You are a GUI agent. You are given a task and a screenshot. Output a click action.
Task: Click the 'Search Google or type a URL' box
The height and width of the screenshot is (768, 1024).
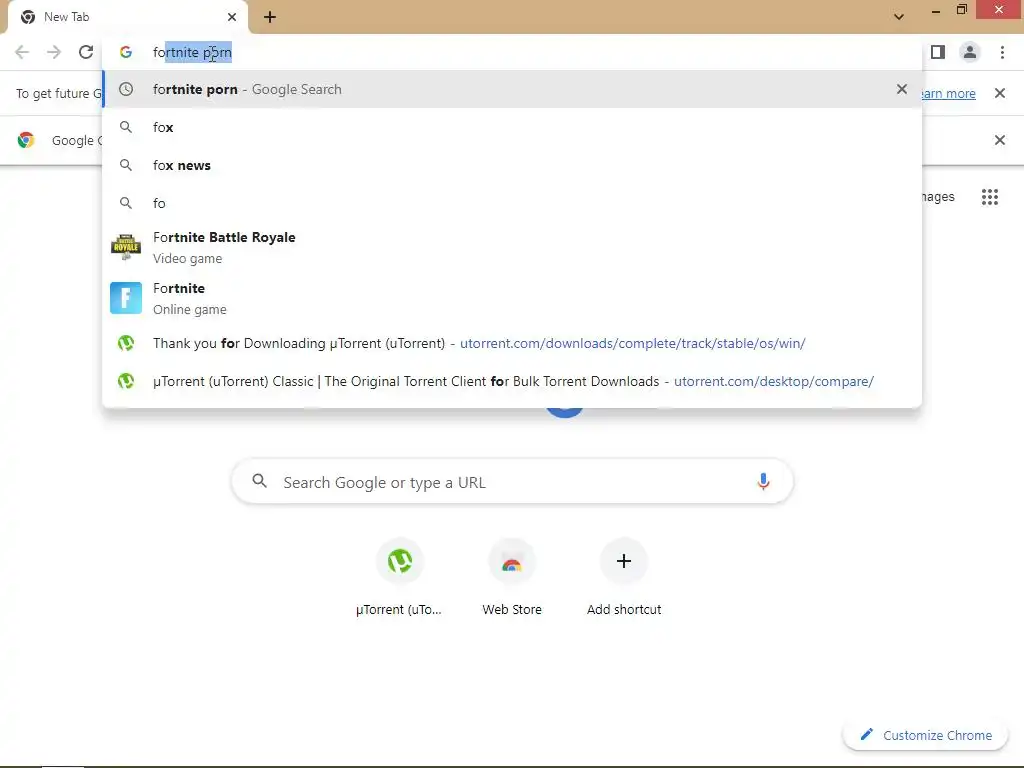[513, 483]
